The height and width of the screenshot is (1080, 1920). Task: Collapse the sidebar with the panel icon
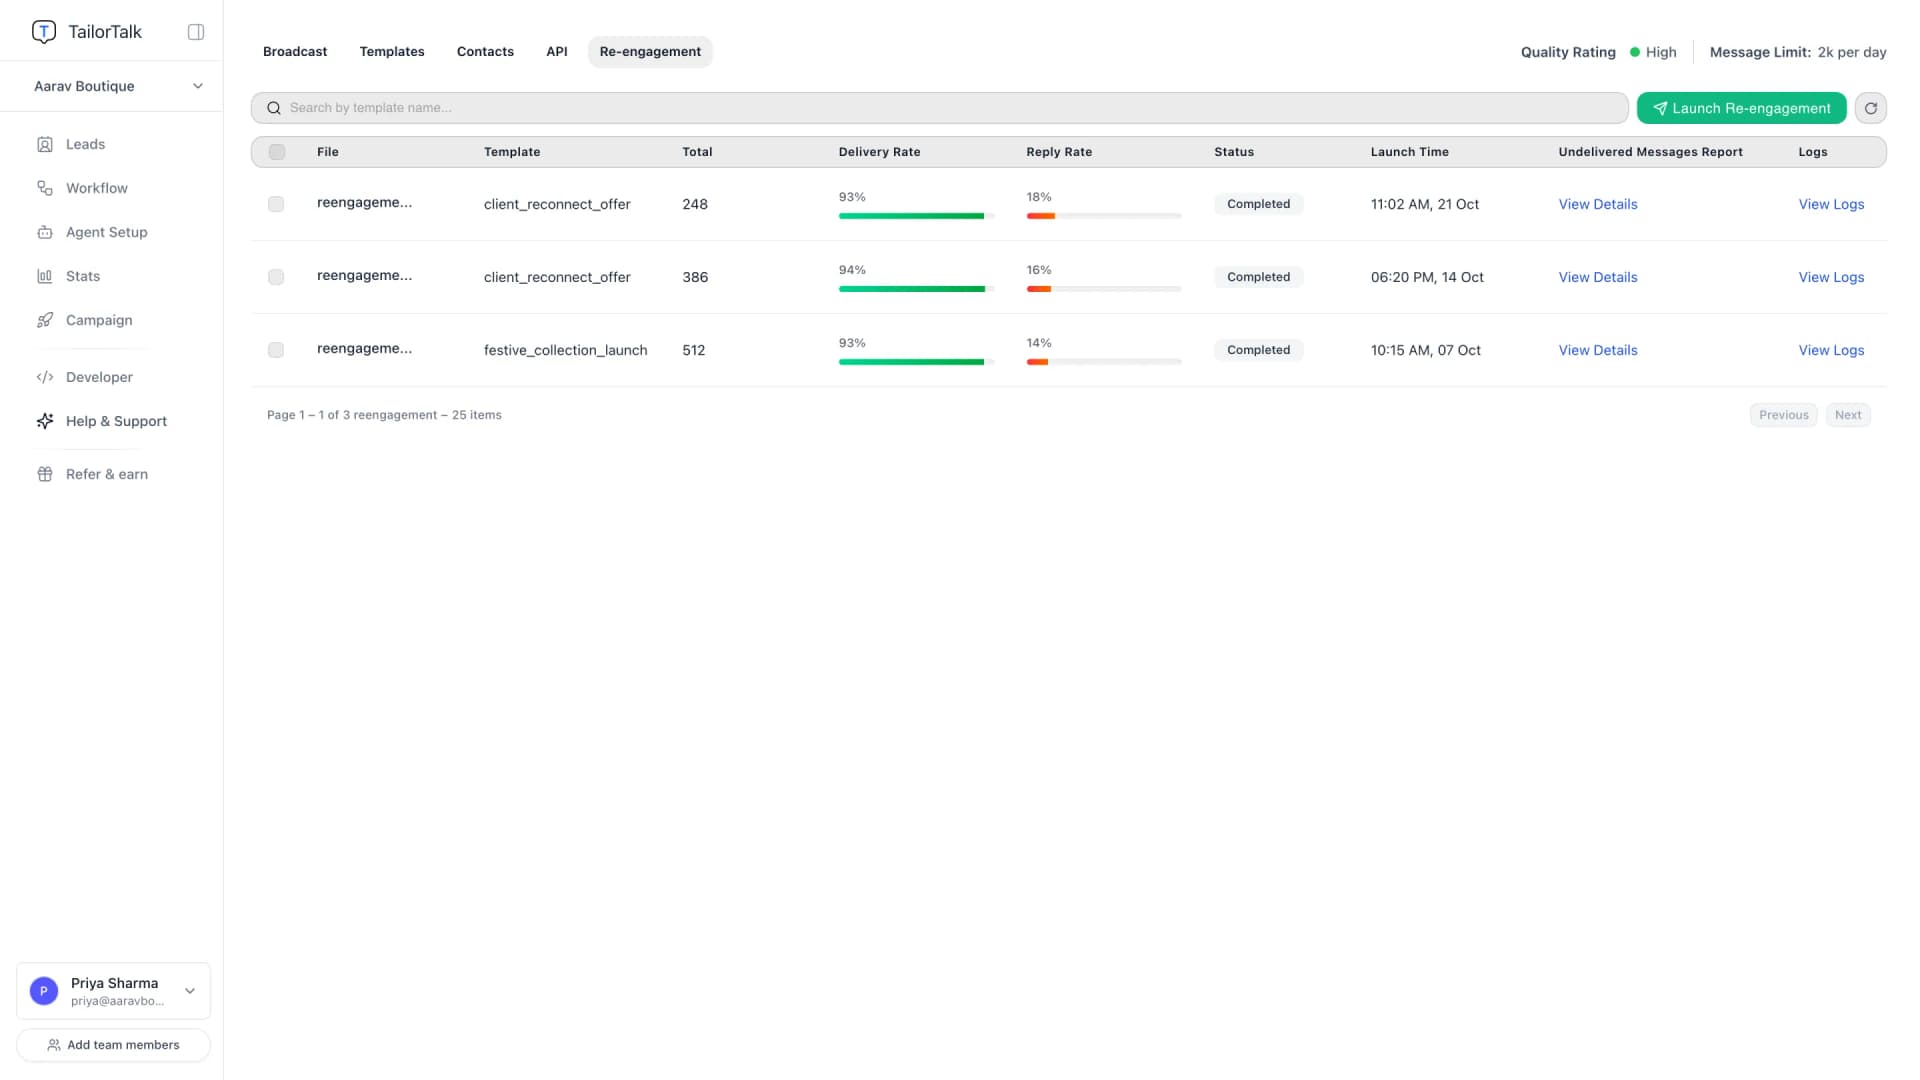point(196,32)
